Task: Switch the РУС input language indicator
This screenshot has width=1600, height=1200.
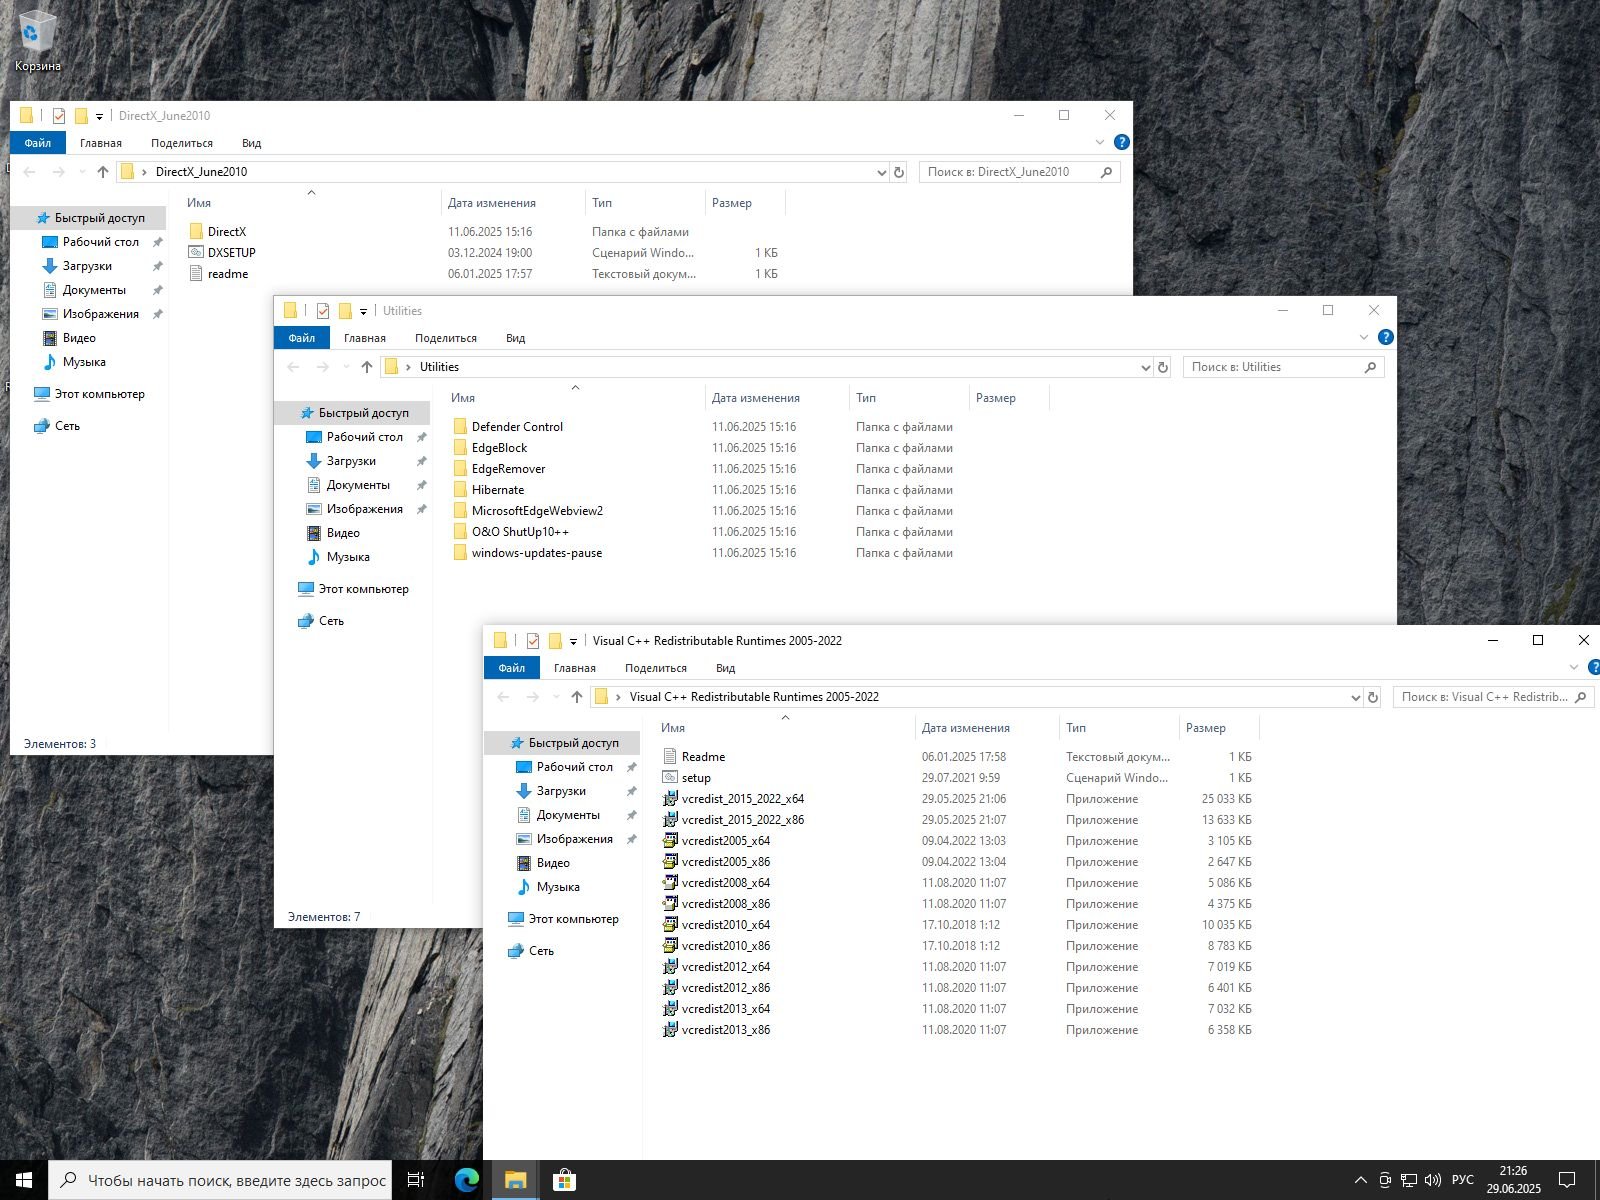Action: [1463, 1180]
